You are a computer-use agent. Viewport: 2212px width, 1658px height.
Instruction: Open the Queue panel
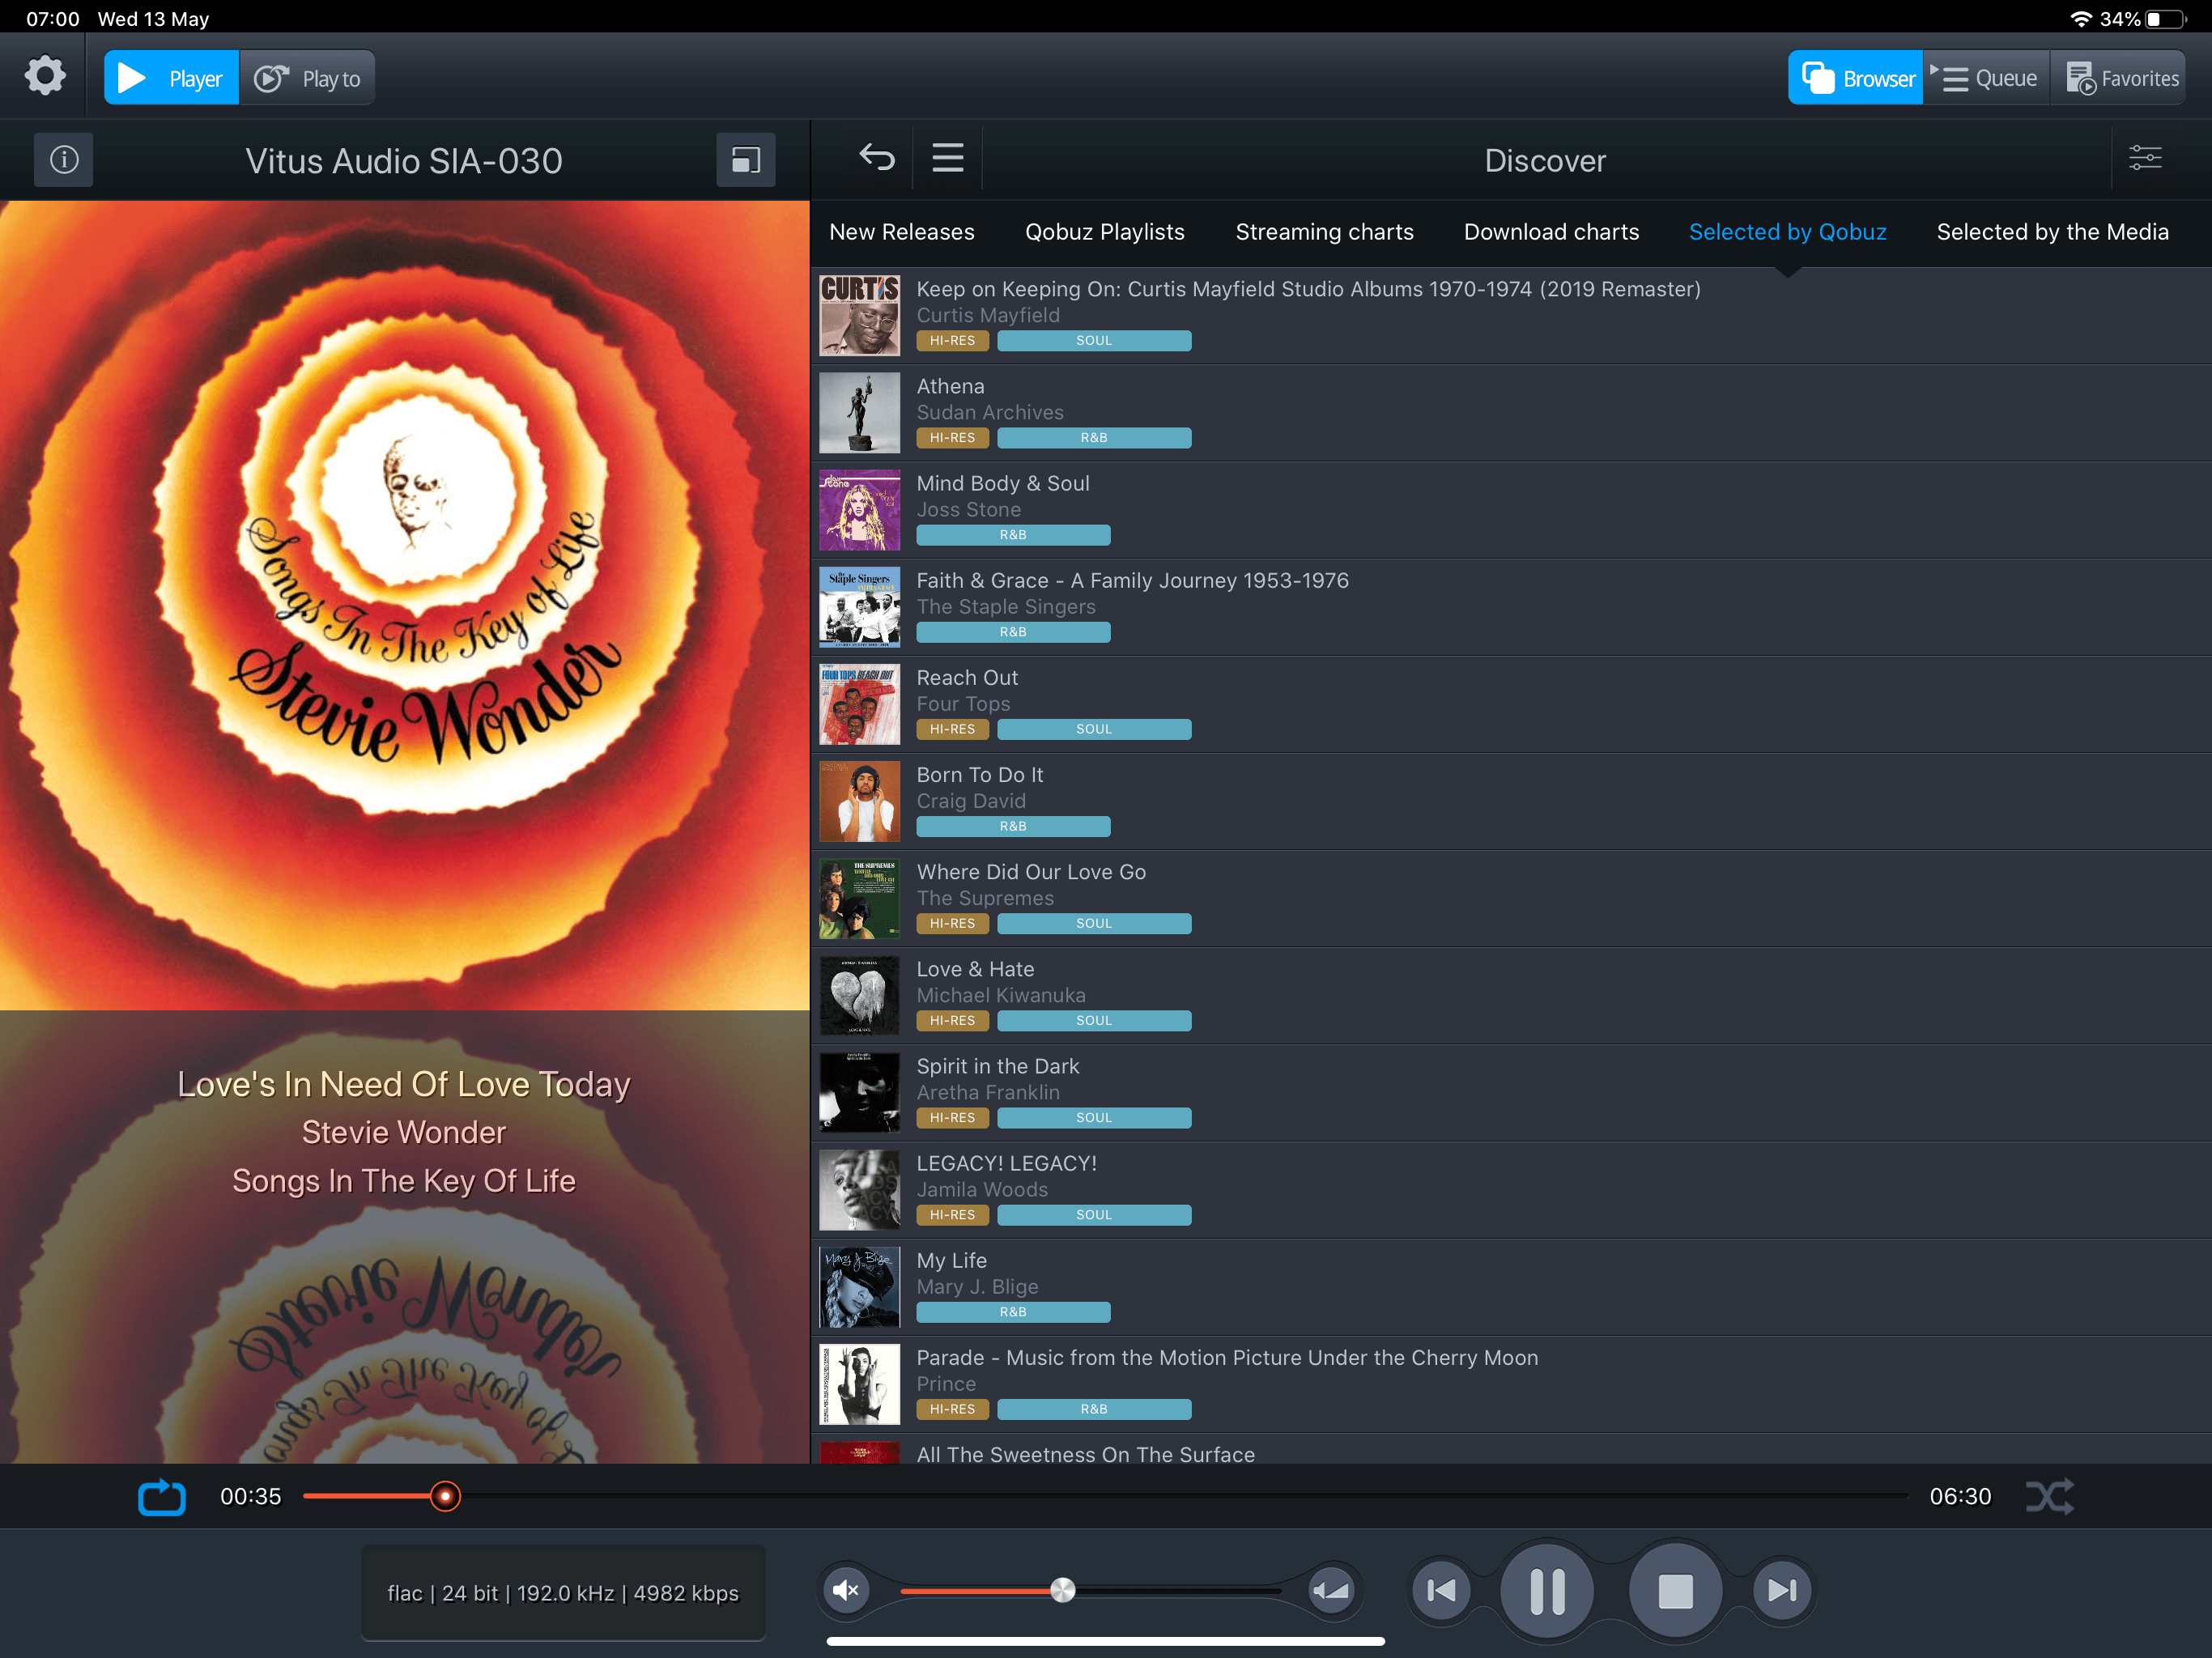coord(1986,78)
